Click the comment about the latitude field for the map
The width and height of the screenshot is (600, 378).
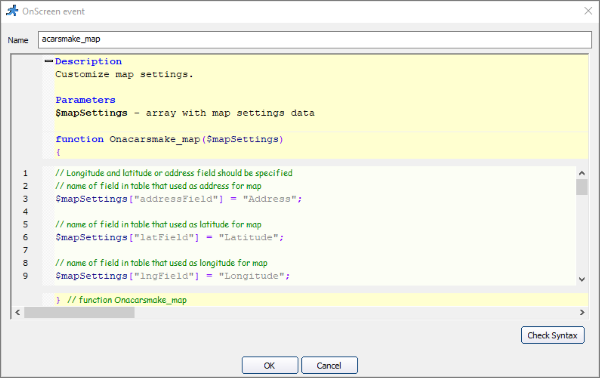tap(158, 225)
